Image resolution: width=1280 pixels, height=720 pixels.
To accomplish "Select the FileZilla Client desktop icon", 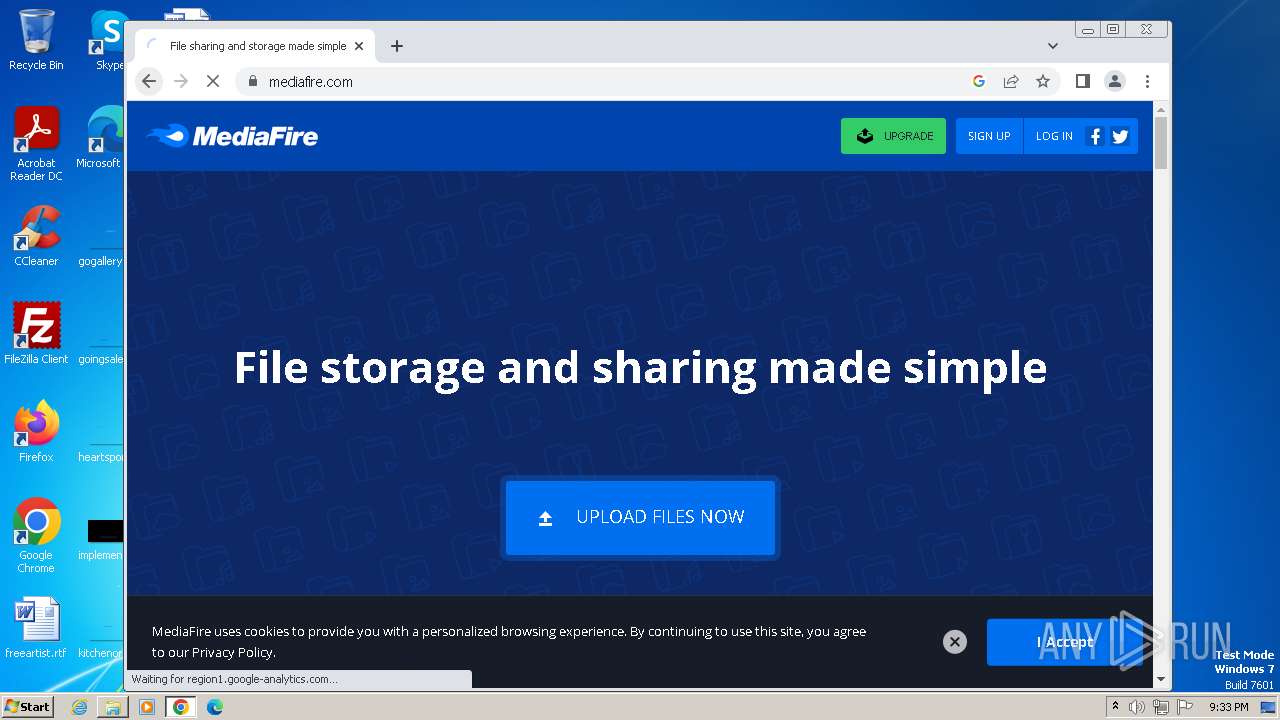I will coord(36,334).
